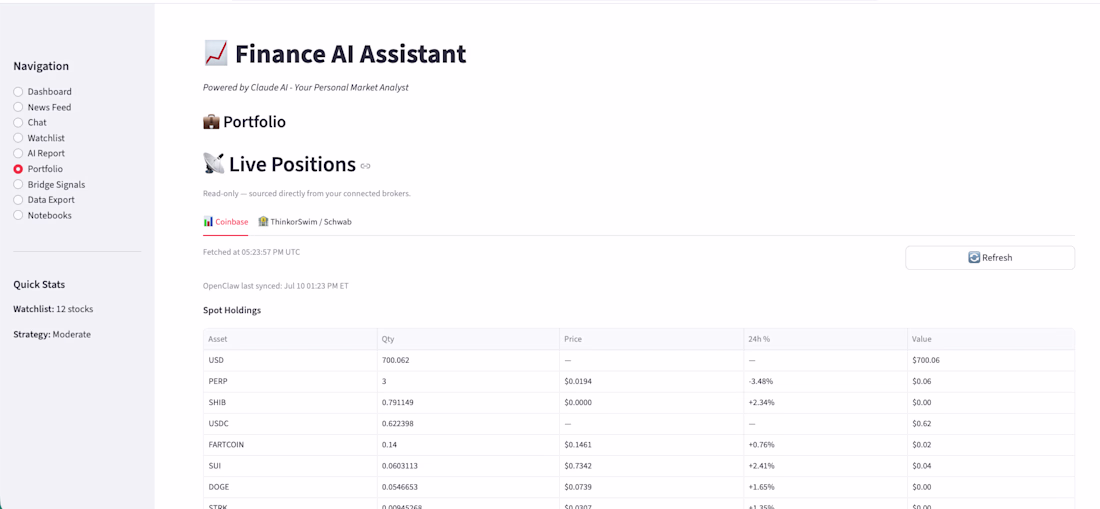The image size is (1100, 509).
Task: Click the briefcase icon beside Portfolio heading
Action: 211,122
